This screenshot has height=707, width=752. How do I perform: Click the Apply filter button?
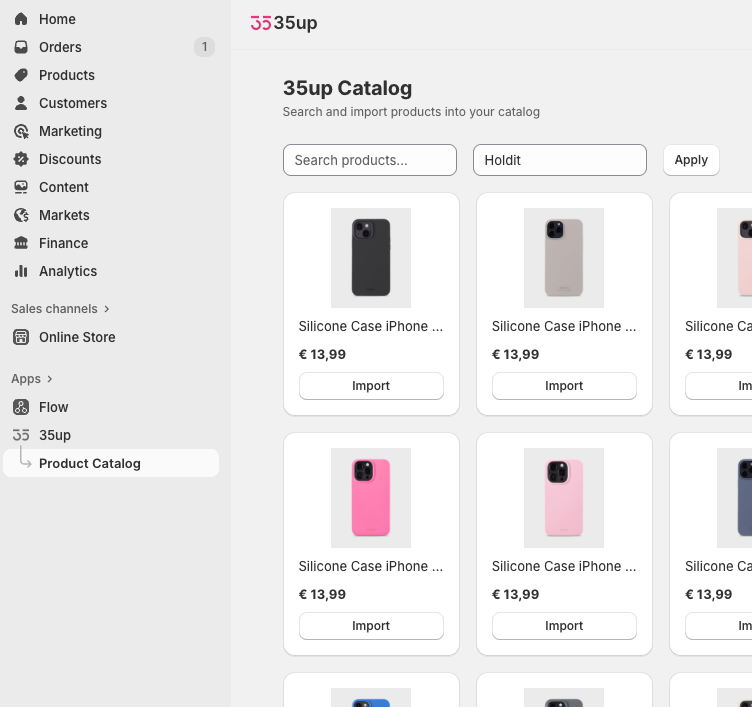pos(691,160)
